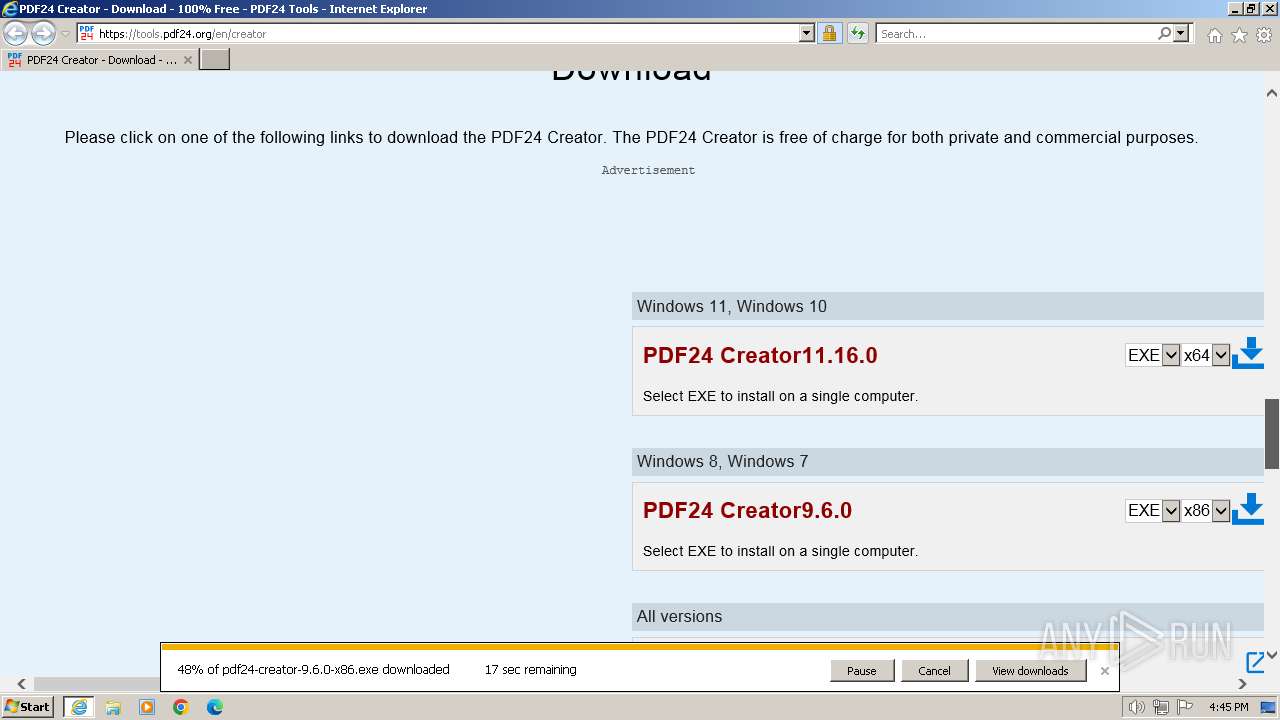Click the external link icon at page bottom right
This screenshot has width=1280, height=720.
pyautogui.click(x=1255, y=662)
